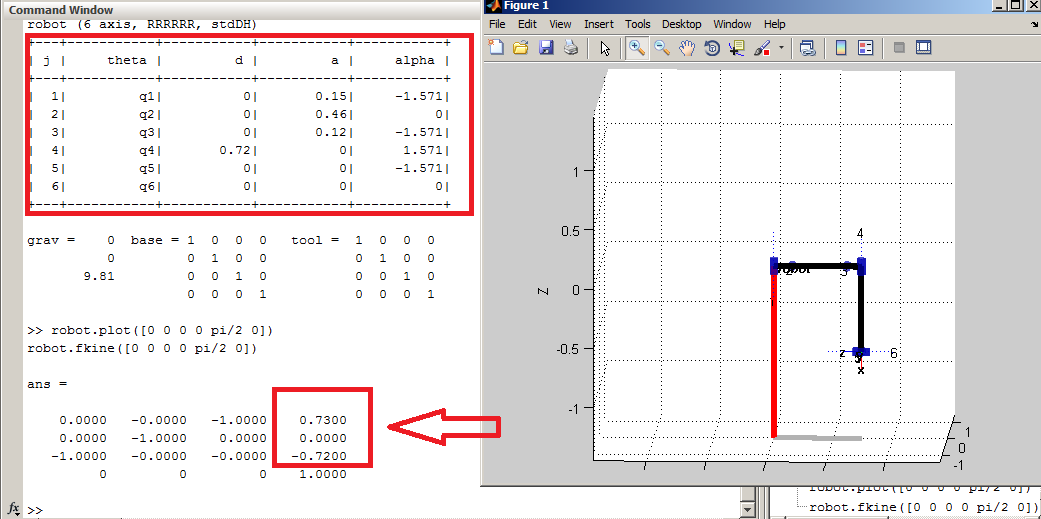Viewport: 1041px width, 519px height.
Task: Click the Link Plot icon
Action: click(x=807, y=47)
